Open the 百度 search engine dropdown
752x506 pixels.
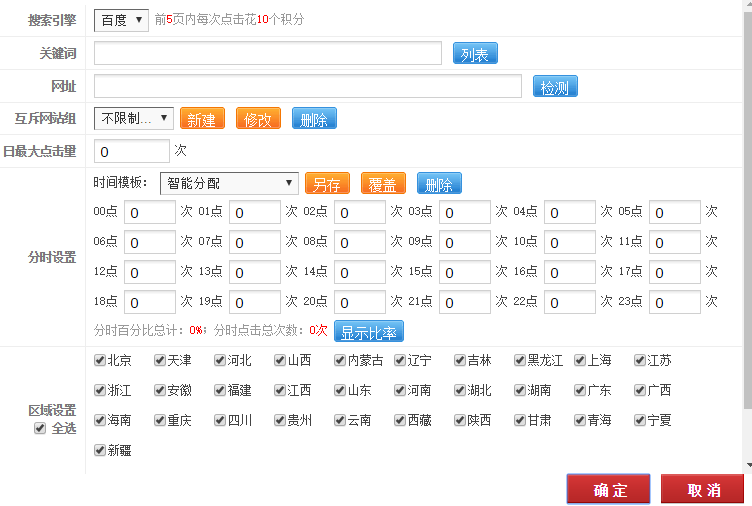click(121, 20)
